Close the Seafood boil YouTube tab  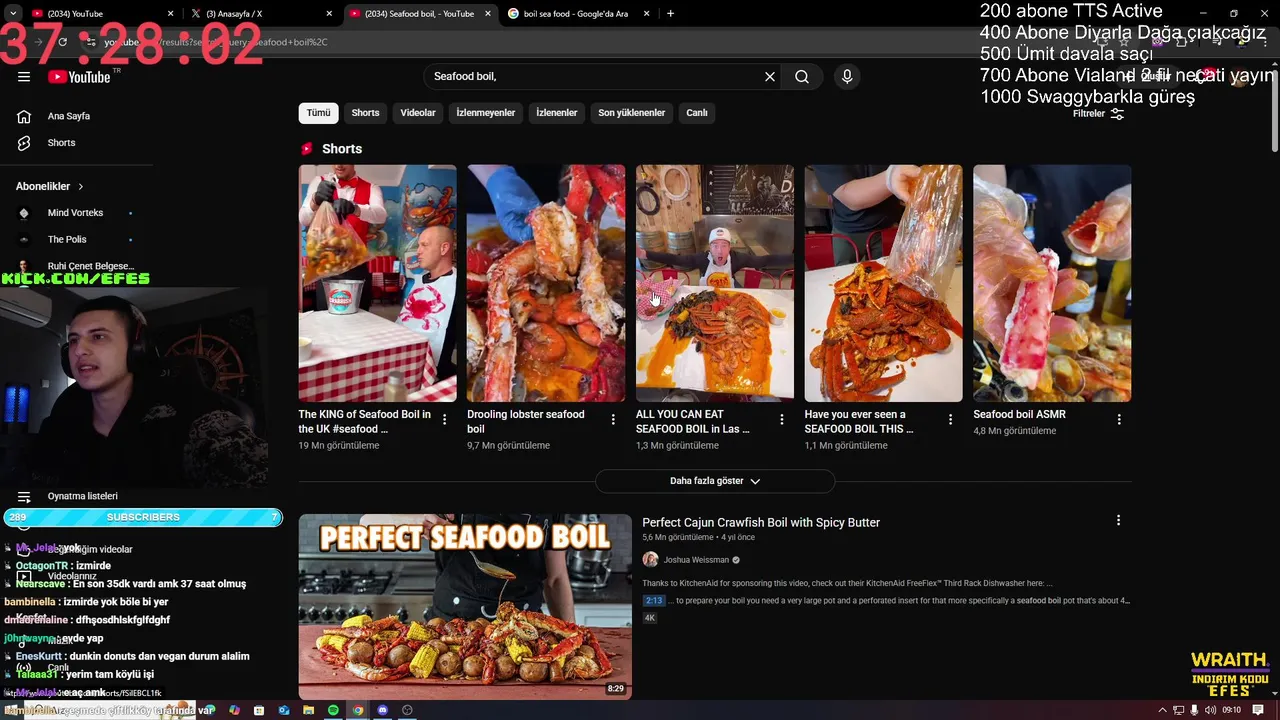coord(488,14)
